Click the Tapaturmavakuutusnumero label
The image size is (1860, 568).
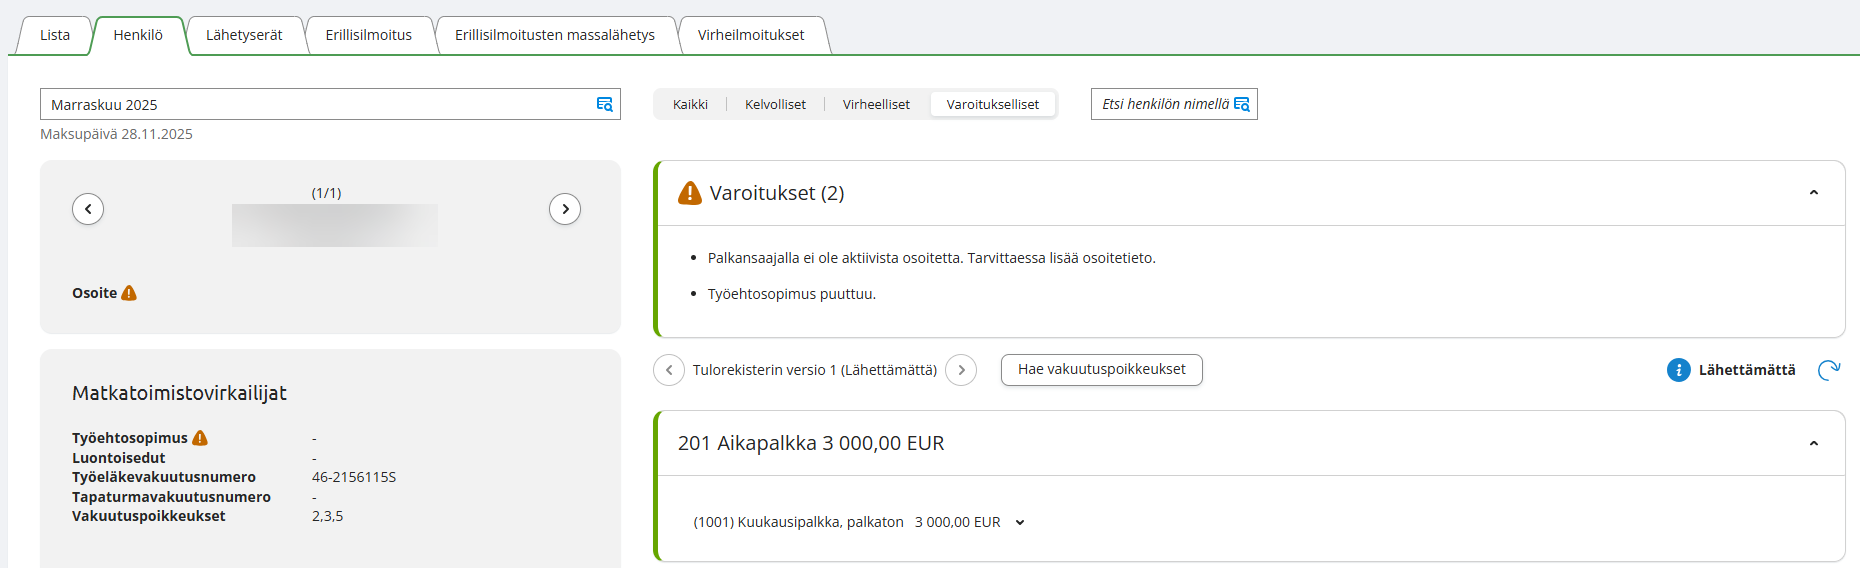point(171,497)
